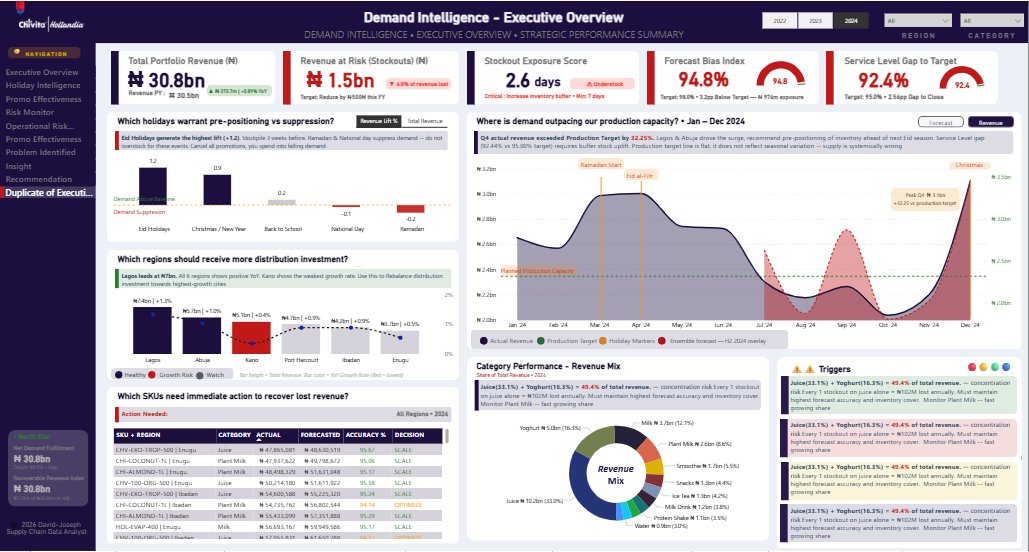Click the Ramadan negative bar
Image resolution: width=1029 pixels, height=552 pixels.
pyautogui.click(x=410, y=209)
